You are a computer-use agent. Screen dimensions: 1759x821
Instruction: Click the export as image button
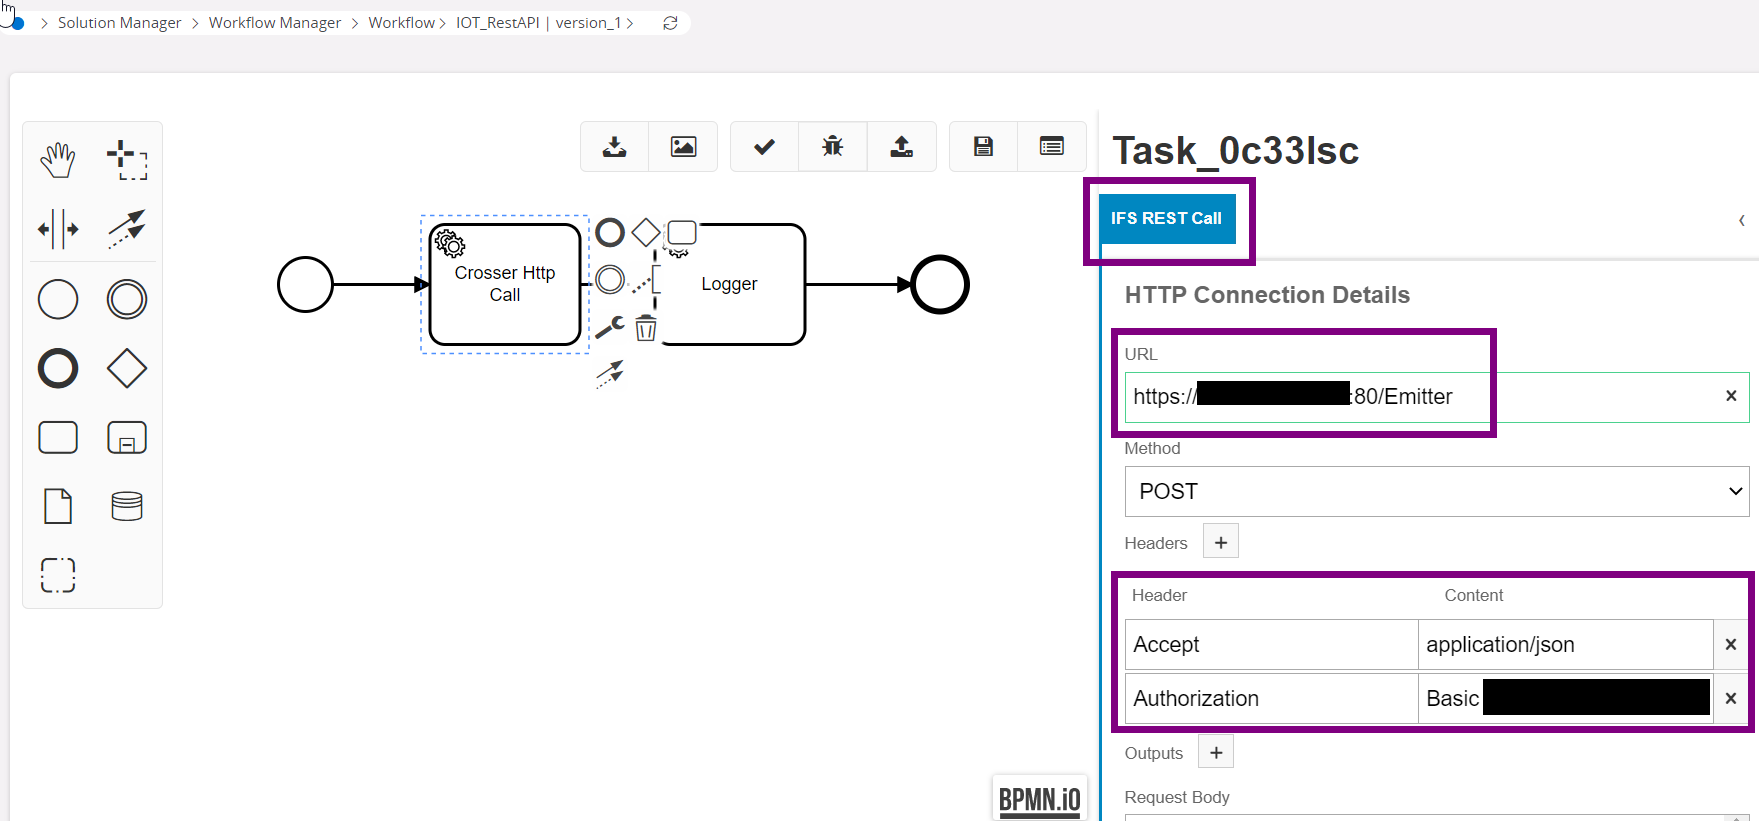[684, 147]
